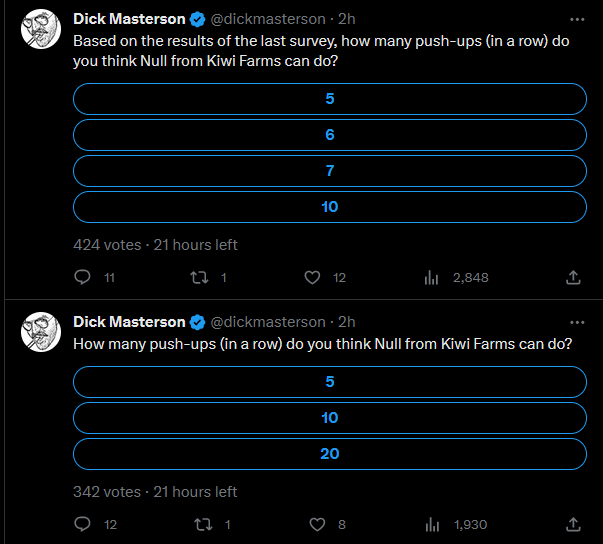Image resolution: width=603 pixels, height=544 pixels.
Task: Open the second tweet's 2h timestamp
Action: 348,322
